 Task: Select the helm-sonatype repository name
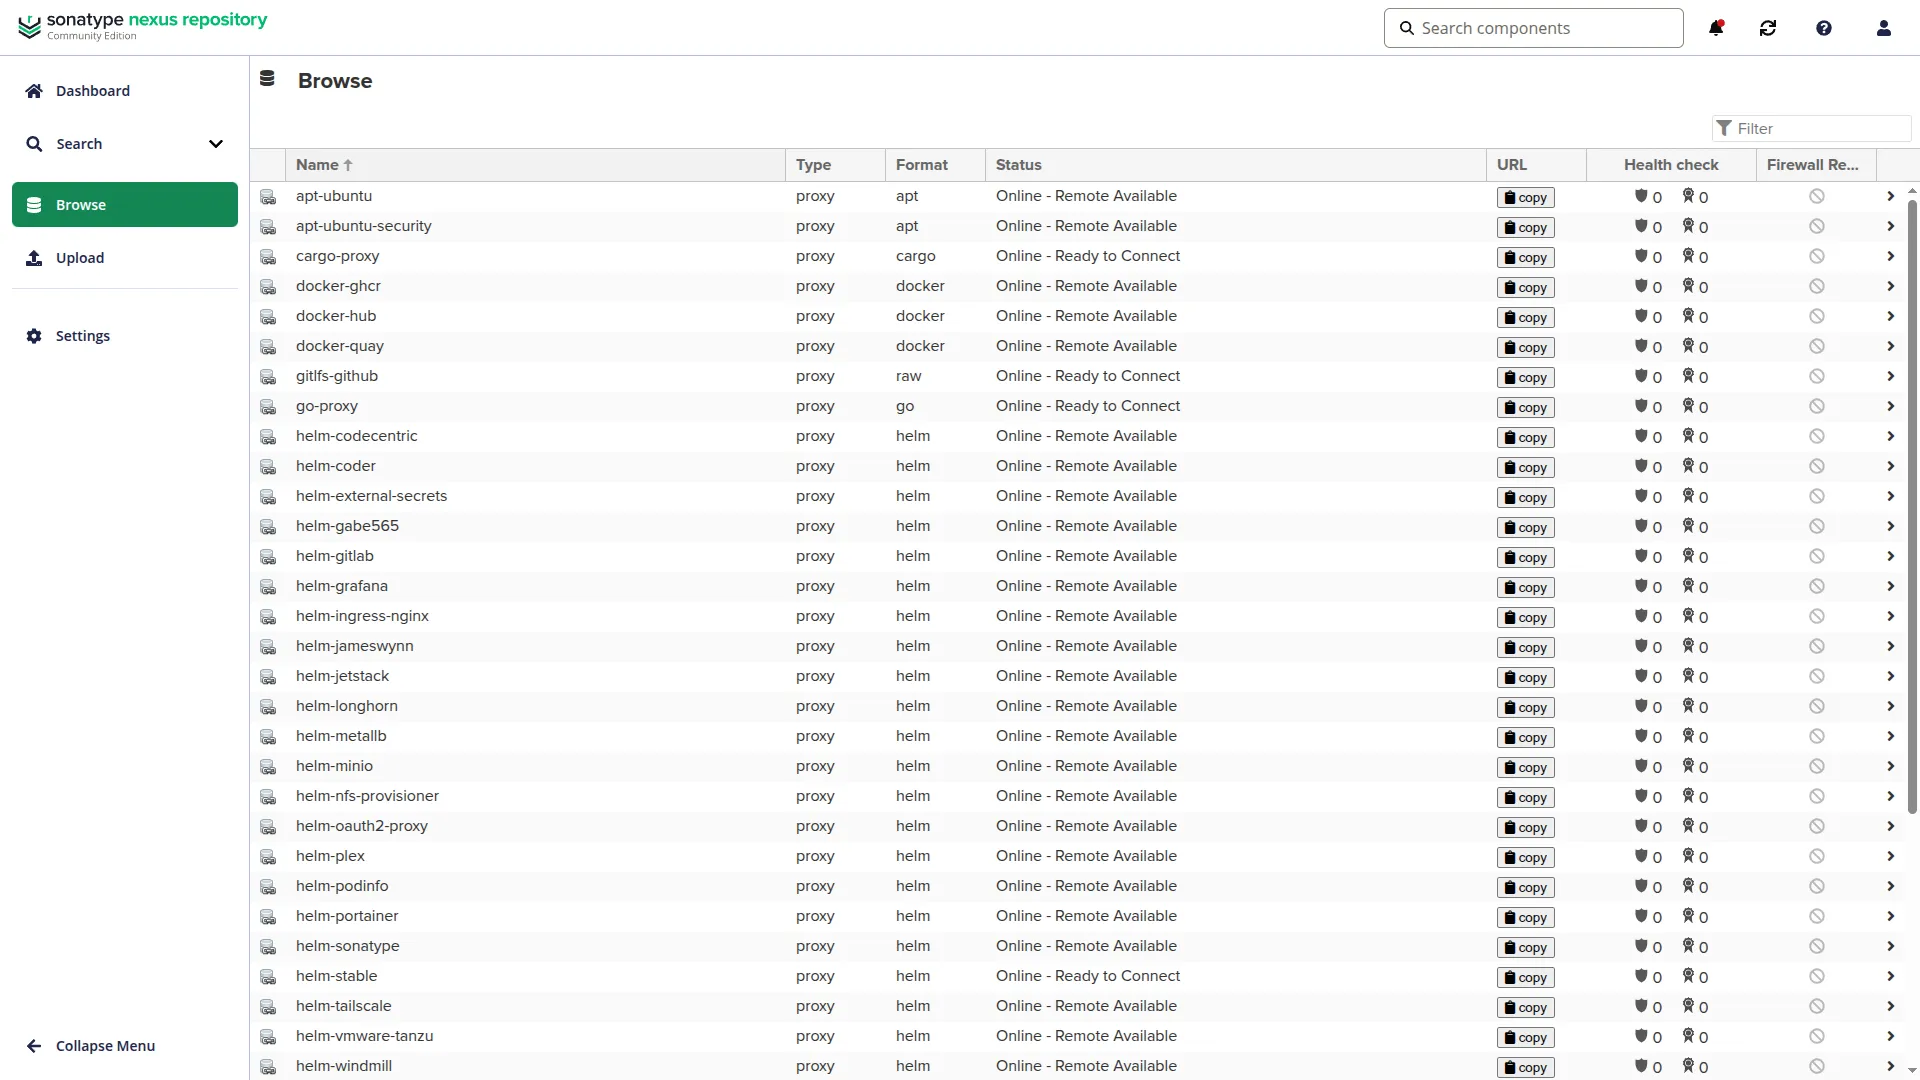coord(347,946)
